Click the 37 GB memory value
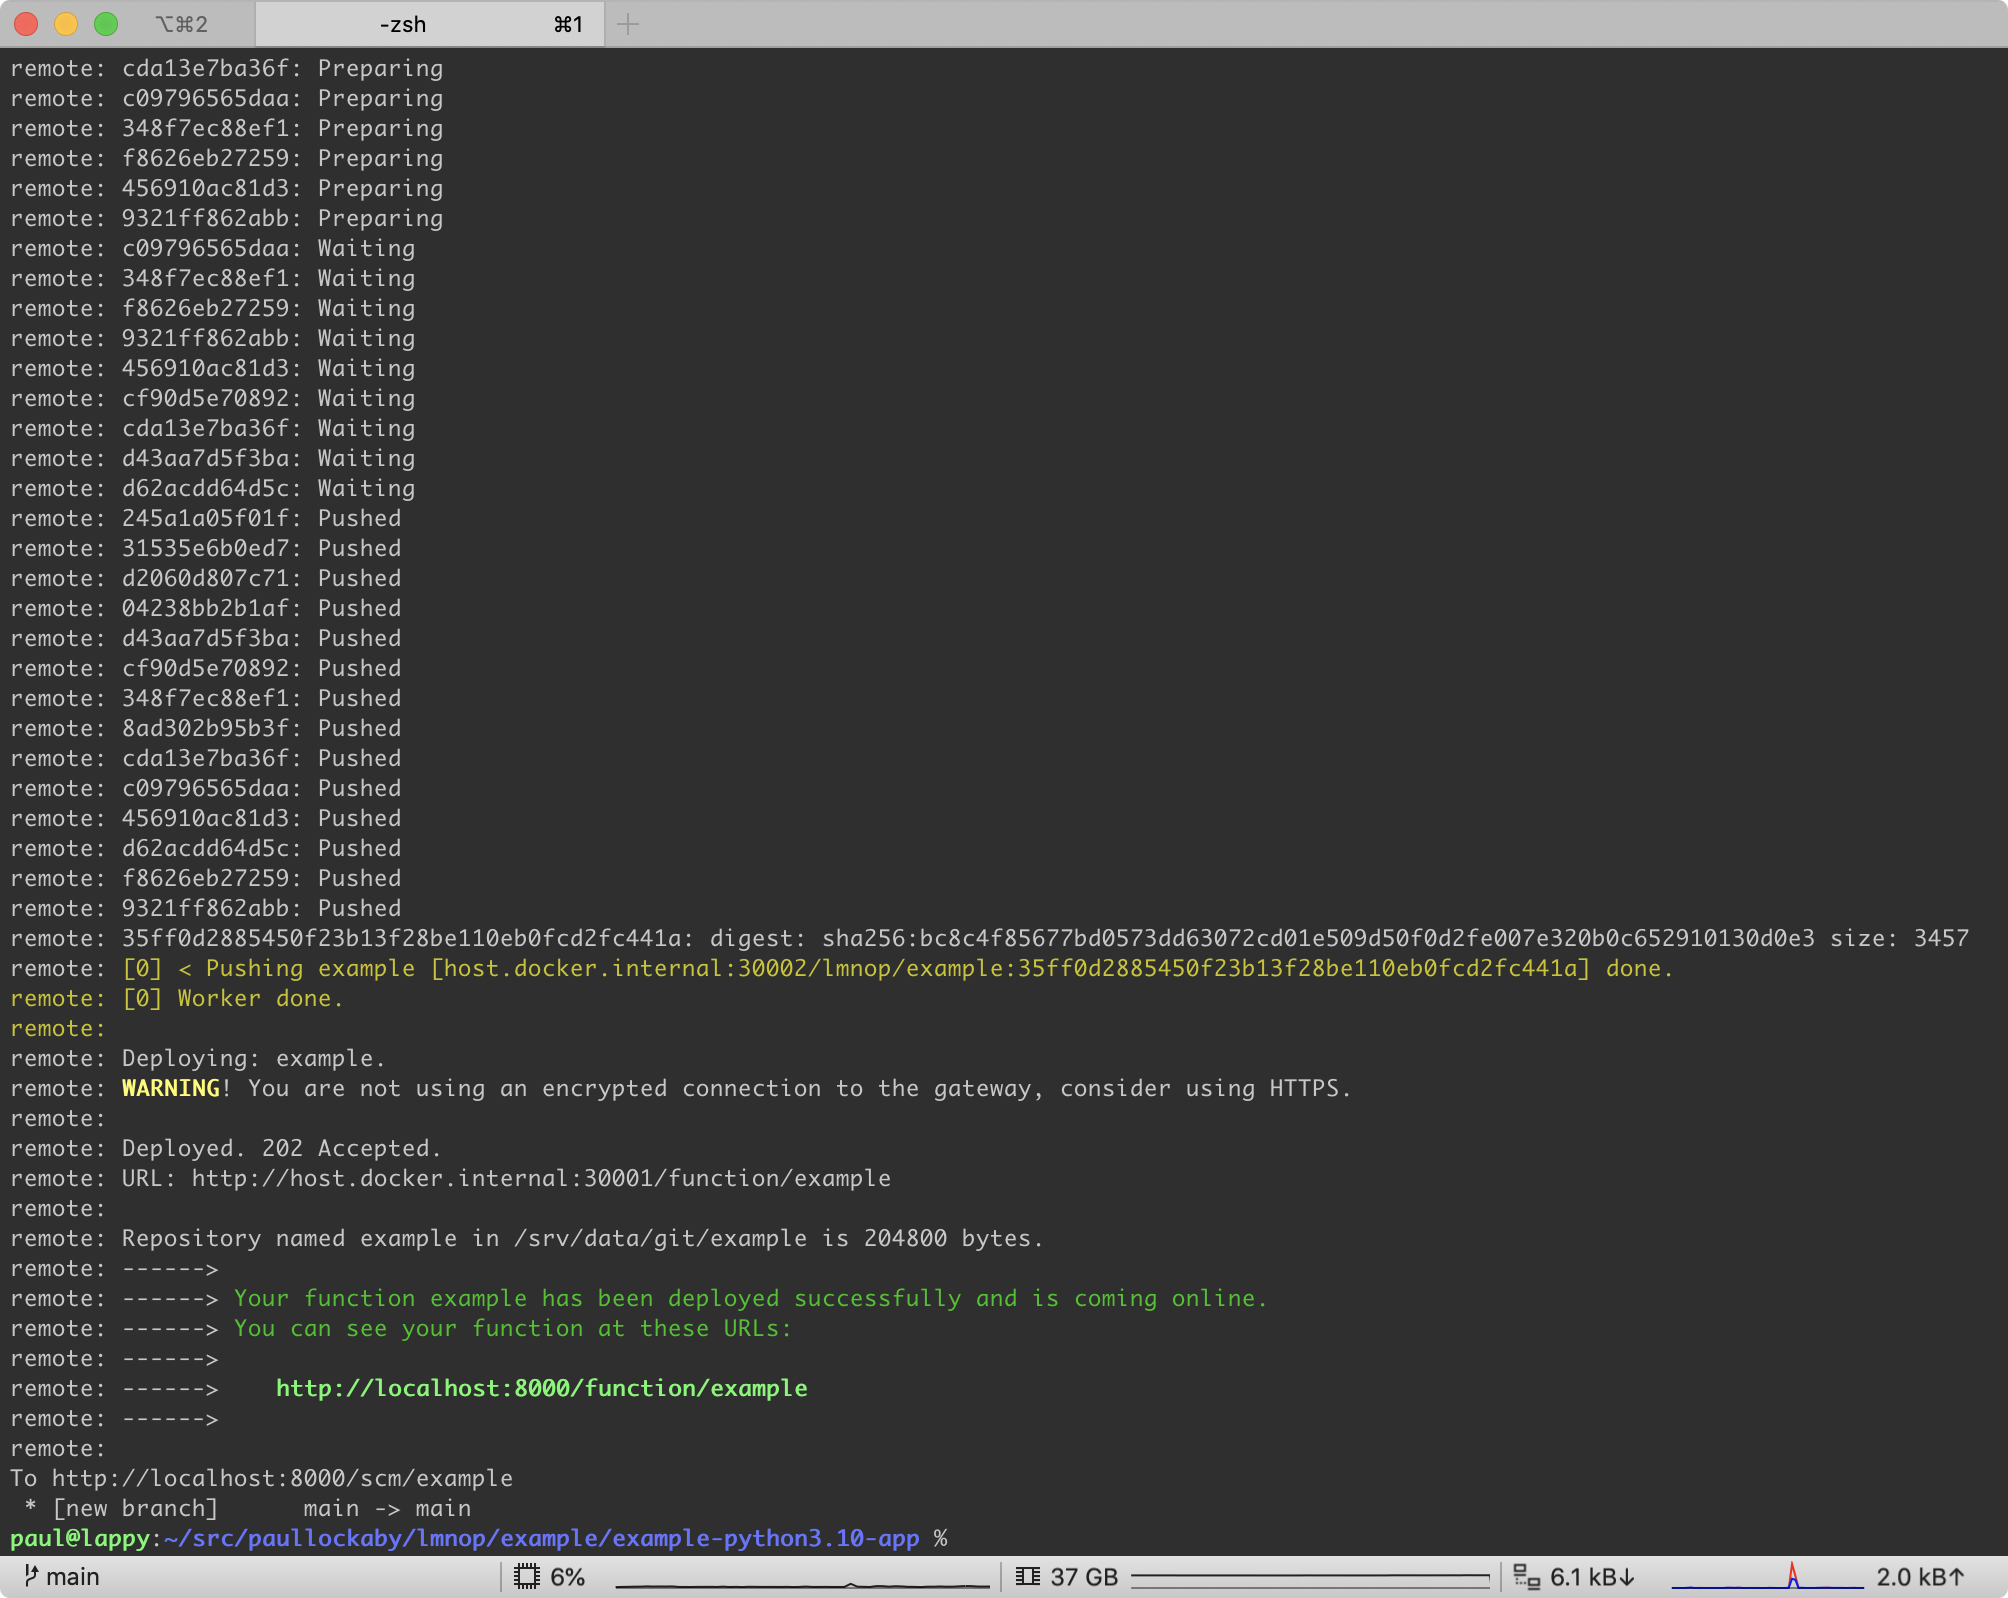 1084,1577
